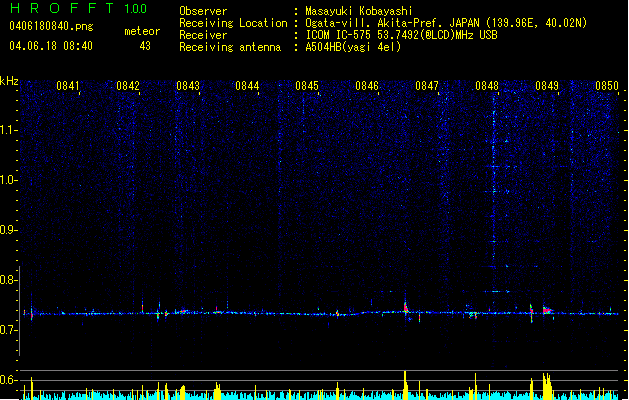629x400 pixels.
Task: Click receiver ICOM IC-575 53.7492 MHz text
Action: click(x=401, y=35)
